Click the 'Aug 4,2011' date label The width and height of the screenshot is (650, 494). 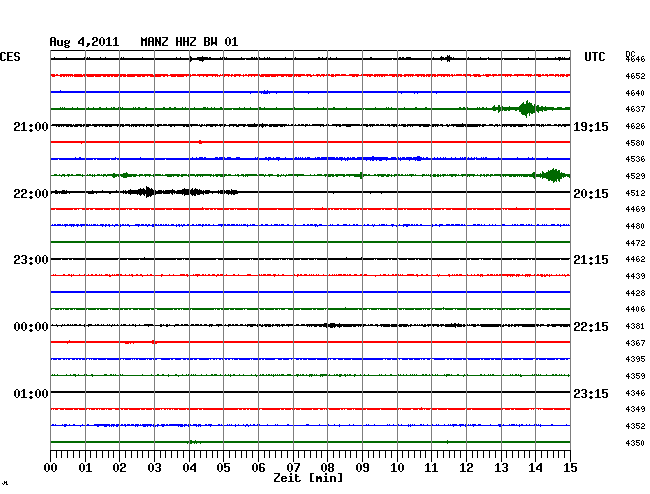pyautogui.click(x=84, y=42)
